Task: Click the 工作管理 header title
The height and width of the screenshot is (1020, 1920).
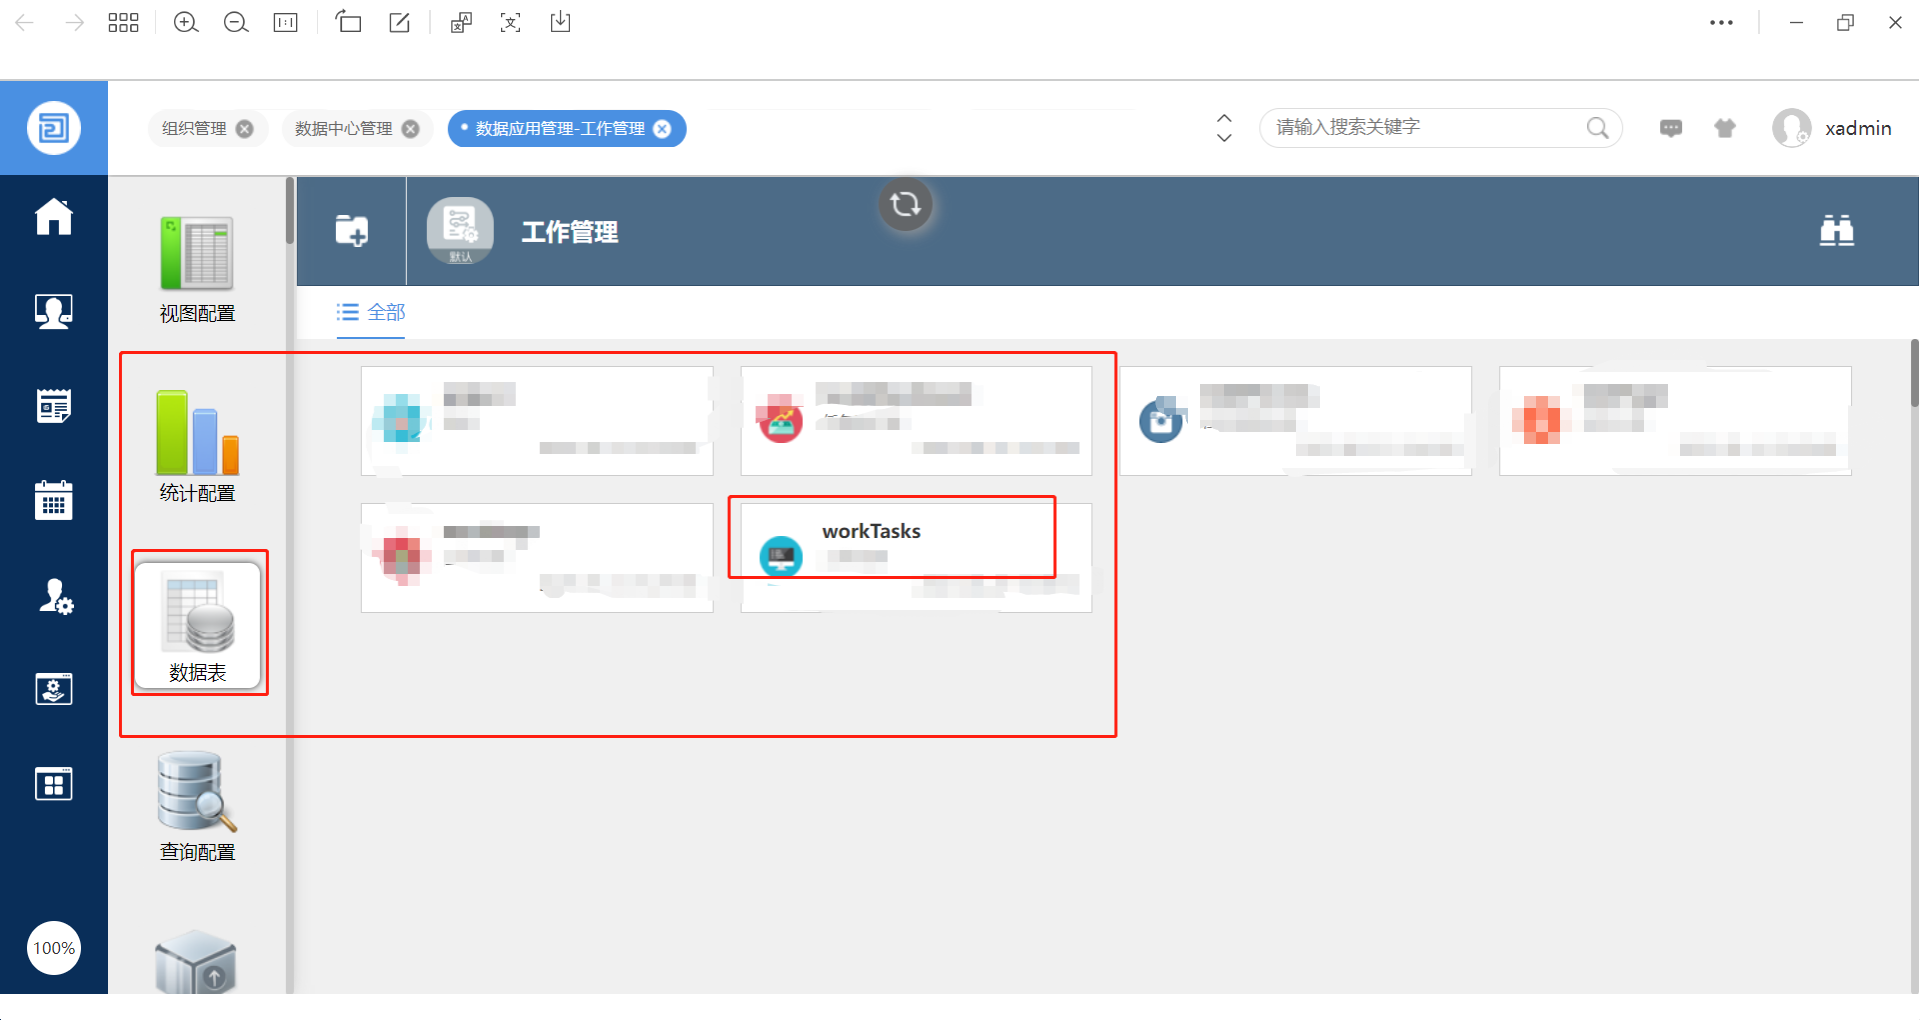Action: (570, 232)
